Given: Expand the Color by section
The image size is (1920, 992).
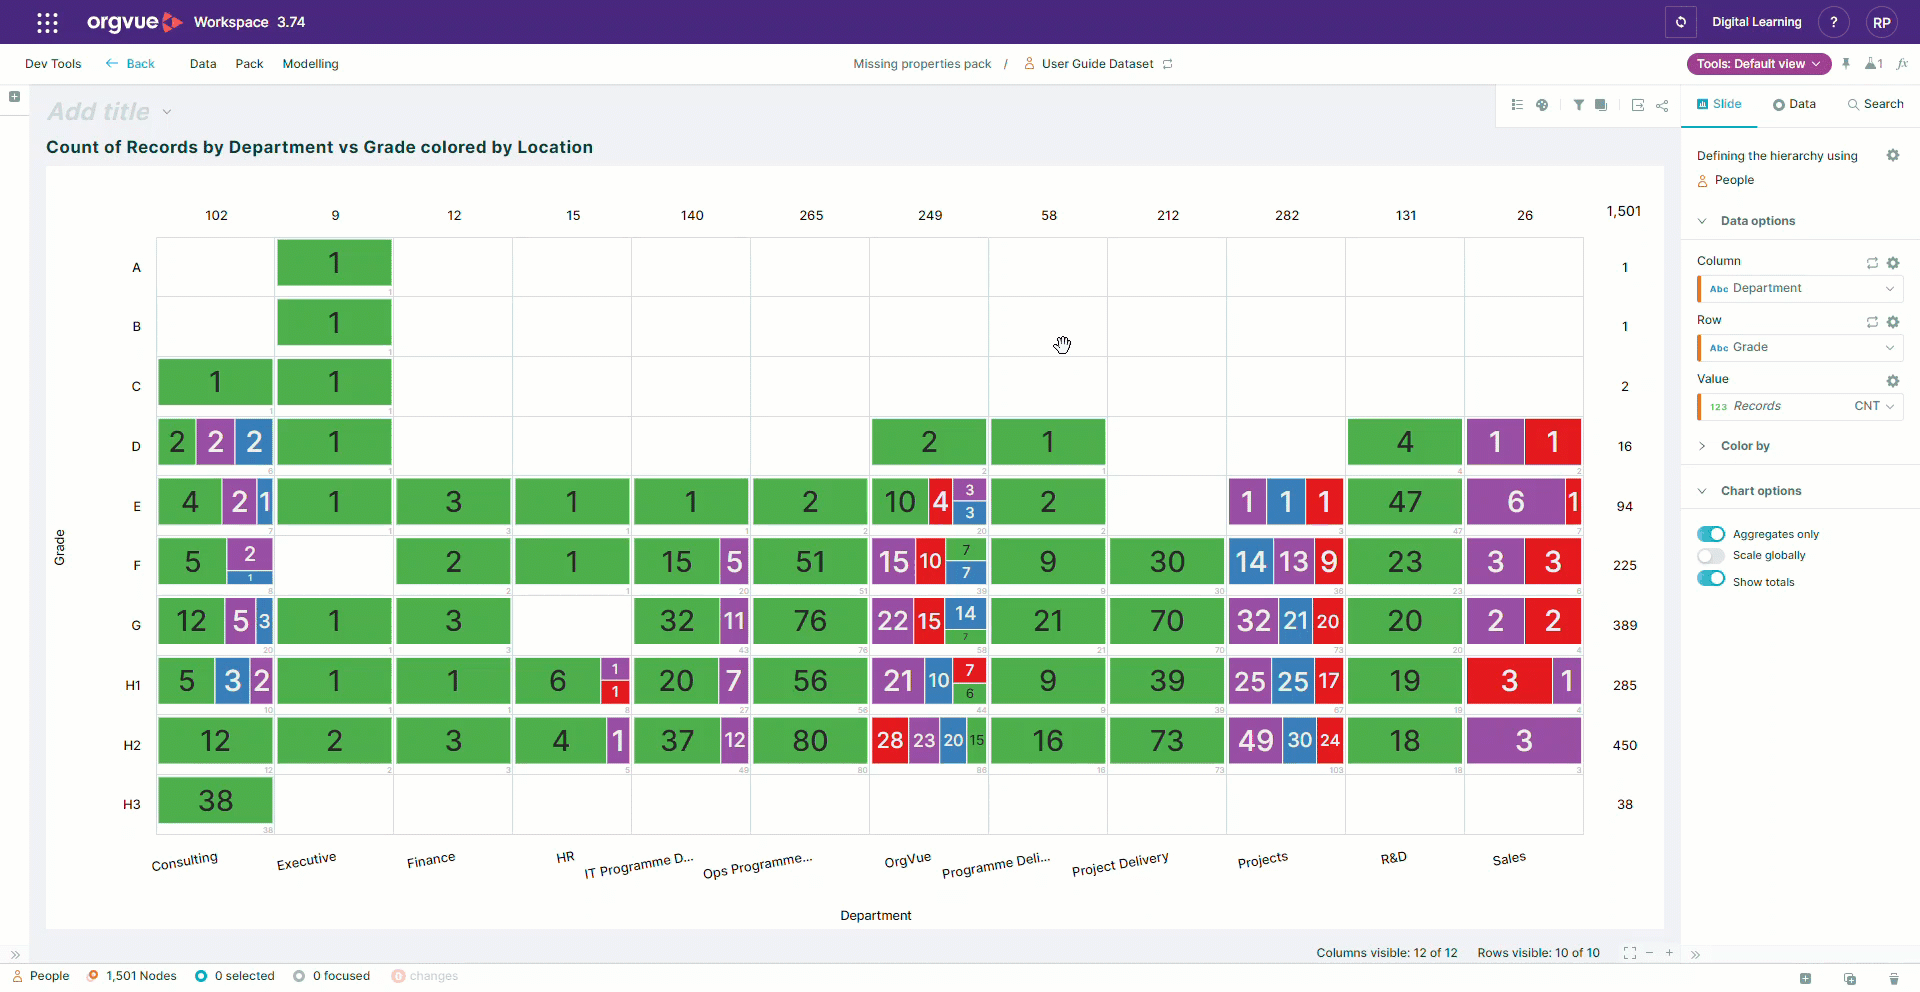Looking at the screenshot, I should [1744, 446].
